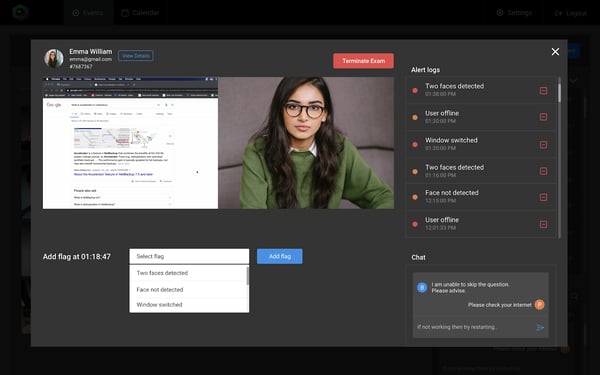
Task: Click the candidate ID #7687367
Action: coord(81,67)
